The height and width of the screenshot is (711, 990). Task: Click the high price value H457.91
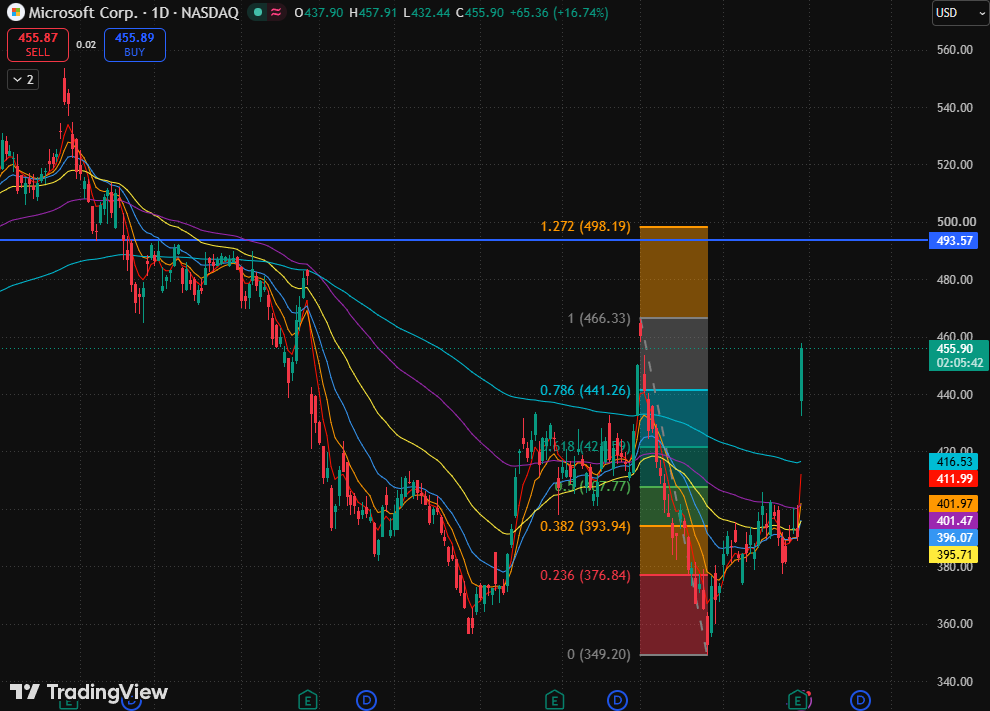tap(374, 13)
